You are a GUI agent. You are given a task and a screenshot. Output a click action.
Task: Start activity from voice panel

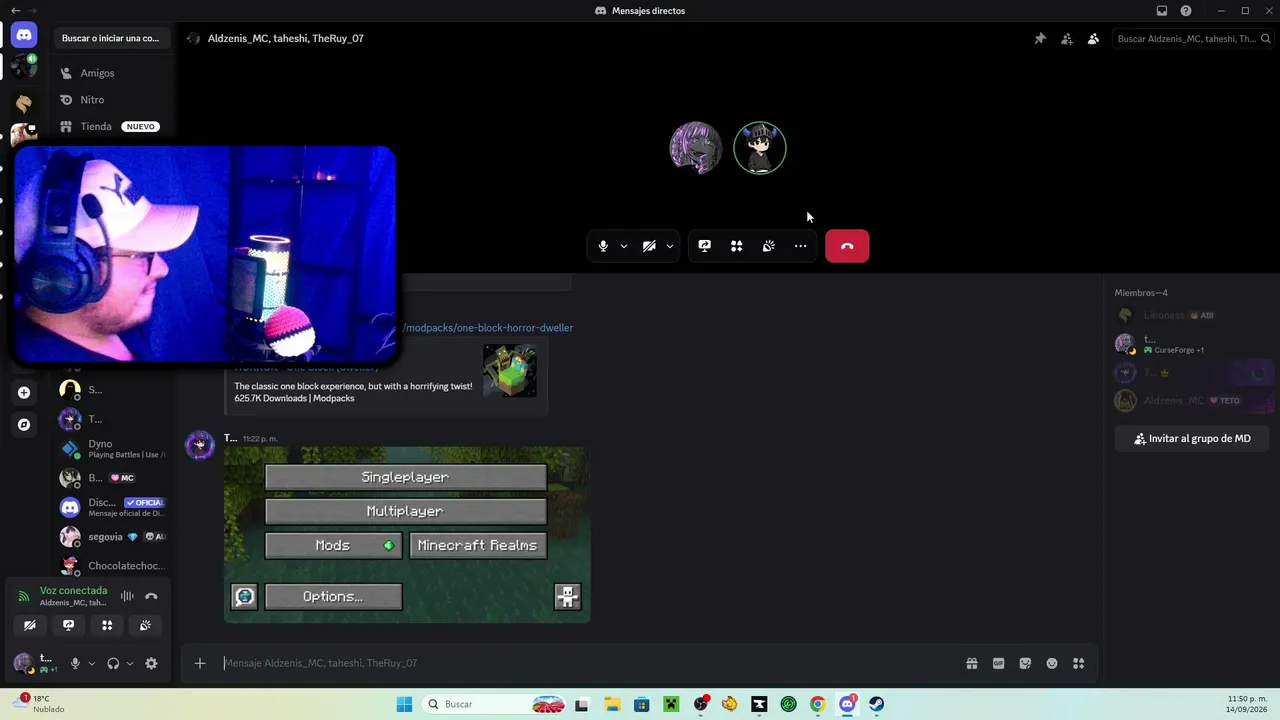107,625
